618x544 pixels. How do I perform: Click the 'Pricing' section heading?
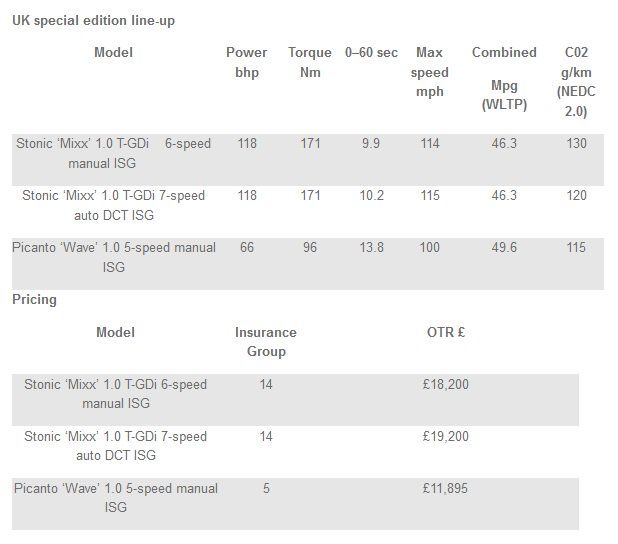[x=34, y=299]
